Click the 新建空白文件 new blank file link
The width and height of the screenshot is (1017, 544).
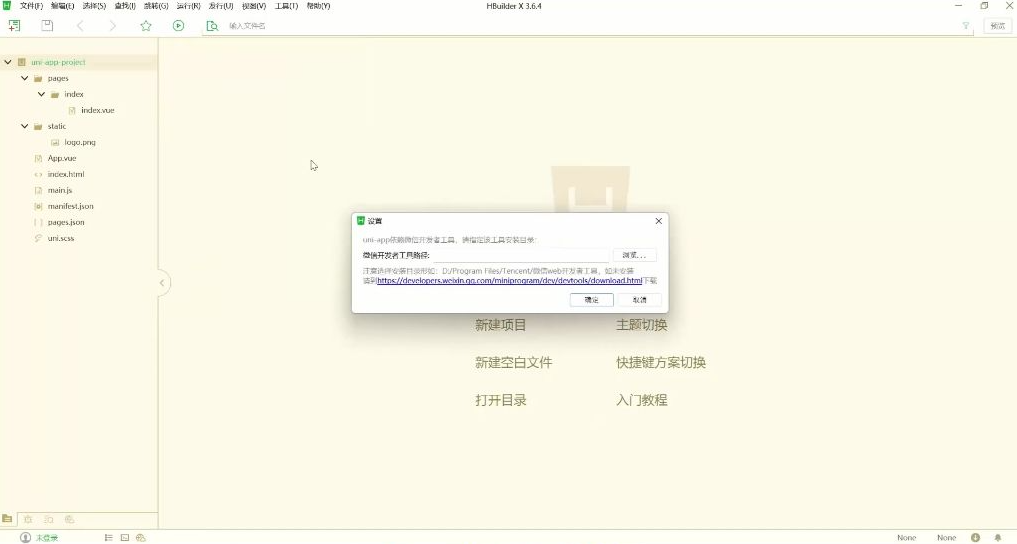[x=513, y=362]
